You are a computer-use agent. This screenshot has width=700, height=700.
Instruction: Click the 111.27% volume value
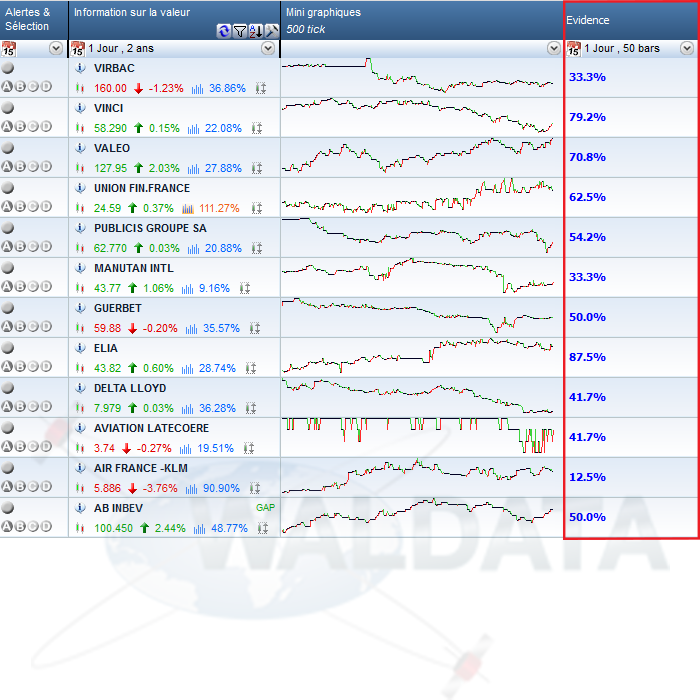coord(219,208)
